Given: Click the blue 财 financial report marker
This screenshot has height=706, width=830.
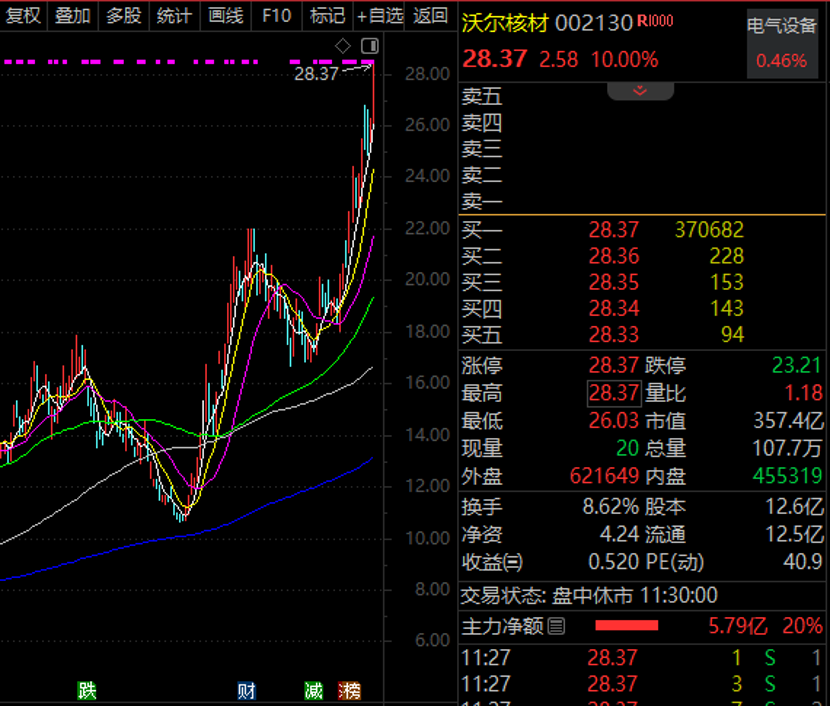Looking at the screenshot, I should click(x=246, y=690).
